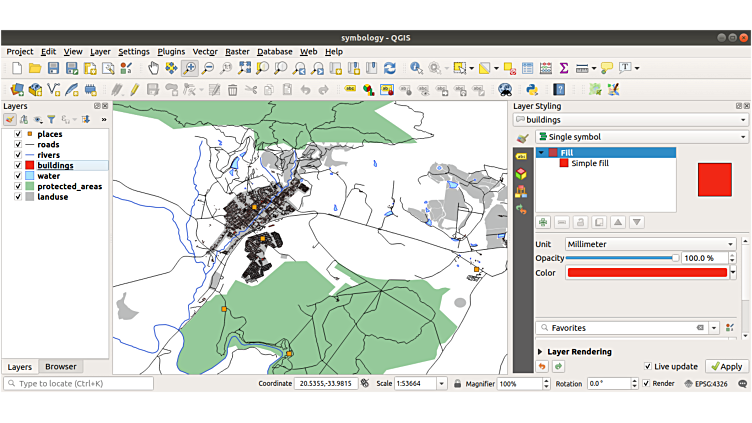
Task: Toggle the Live update checkbox
Action: [x=648, y=367]
